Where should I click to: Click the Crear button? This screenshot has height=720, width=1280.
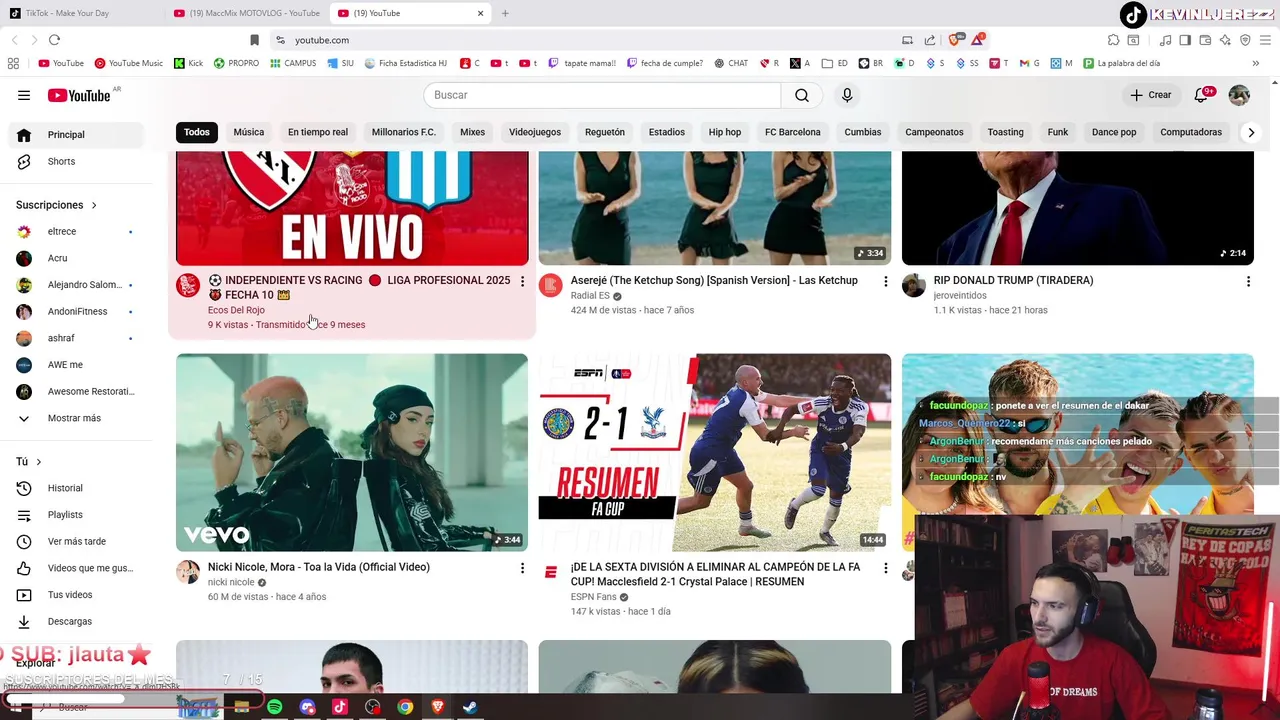click(1151, 95)
